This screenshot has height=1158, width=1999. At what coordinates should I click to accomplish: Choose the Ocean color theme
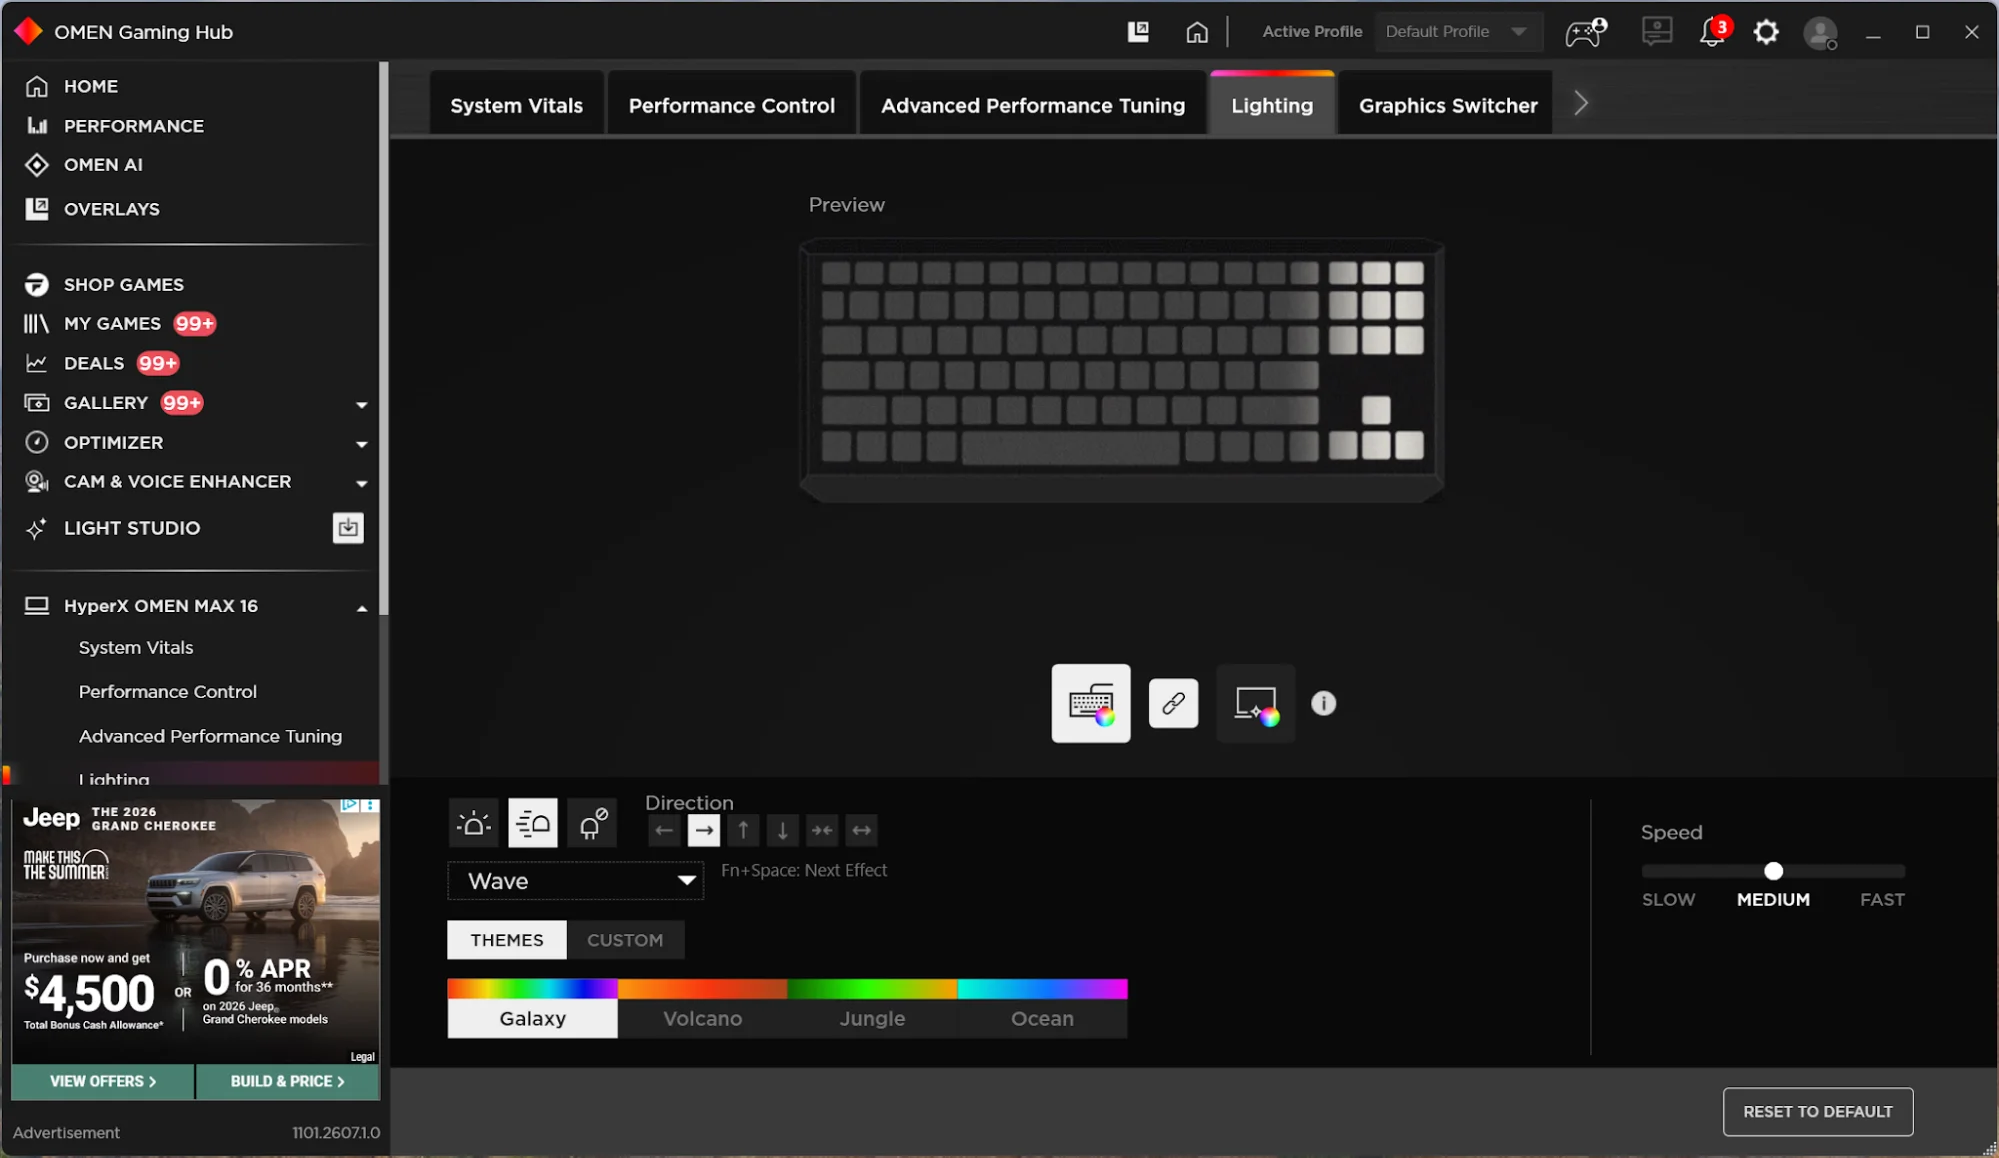click(1042, 1008)
